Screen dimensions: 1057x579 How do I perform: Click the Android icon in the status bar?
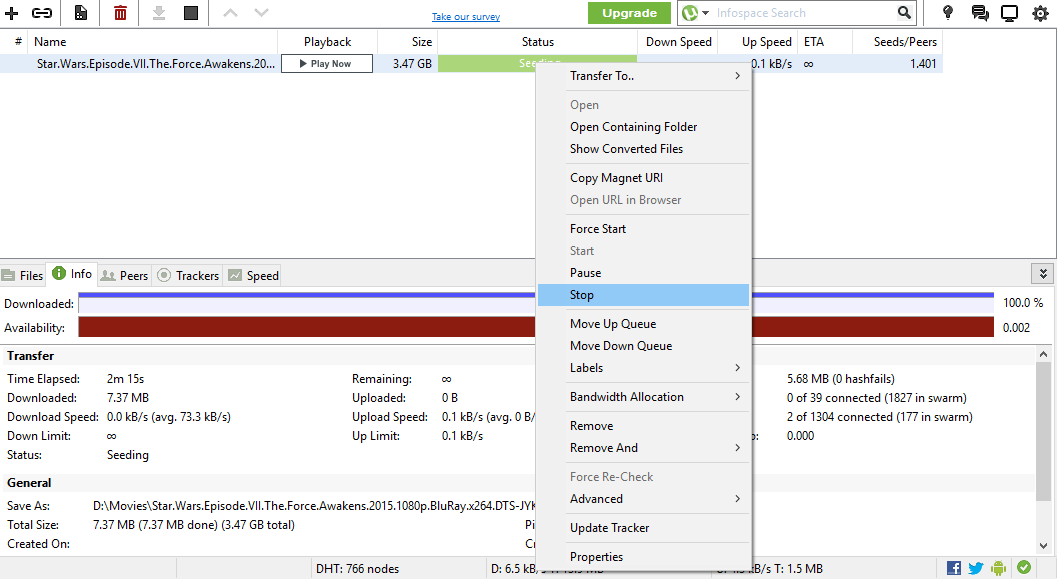click(x=998, y=567)
